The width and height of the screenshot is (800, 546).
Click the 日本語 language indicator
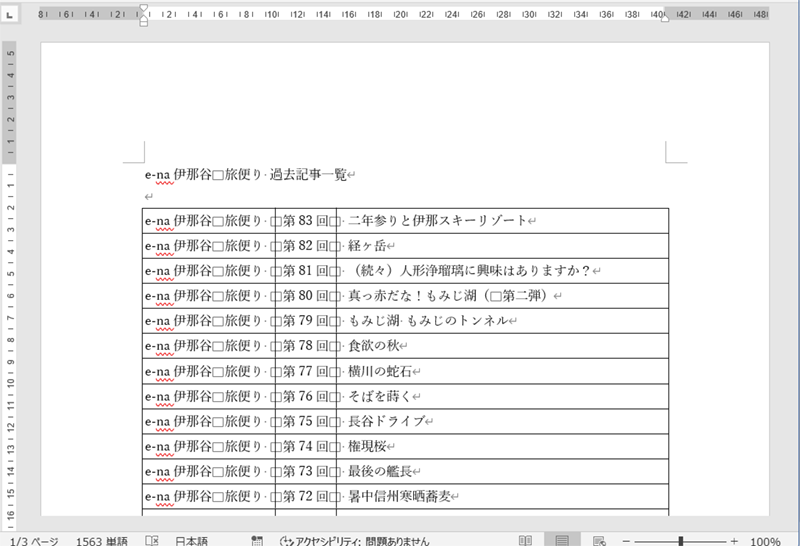coord(191,540)
